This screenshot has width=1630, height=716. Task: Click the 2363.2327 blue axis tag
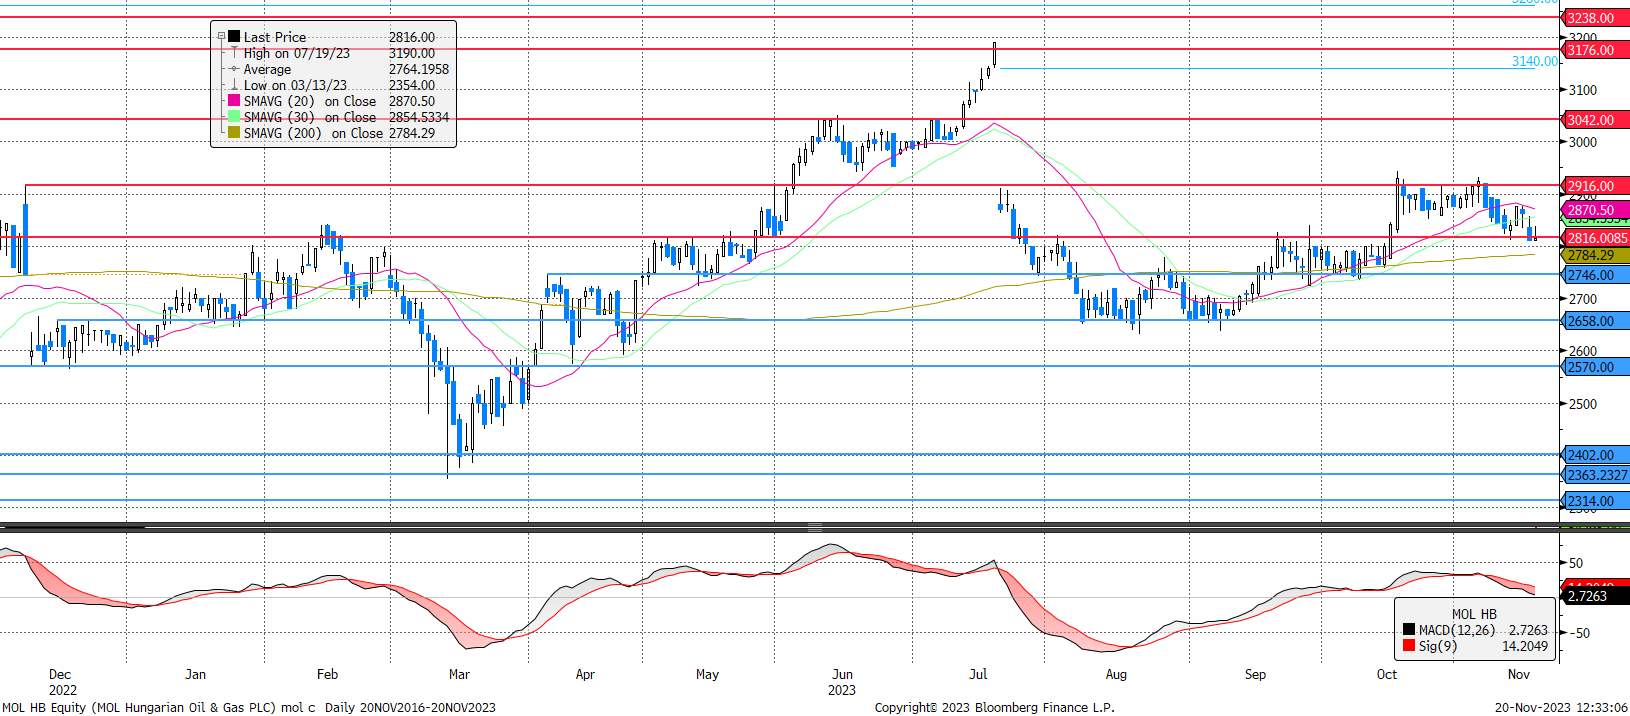point(1596,475)
